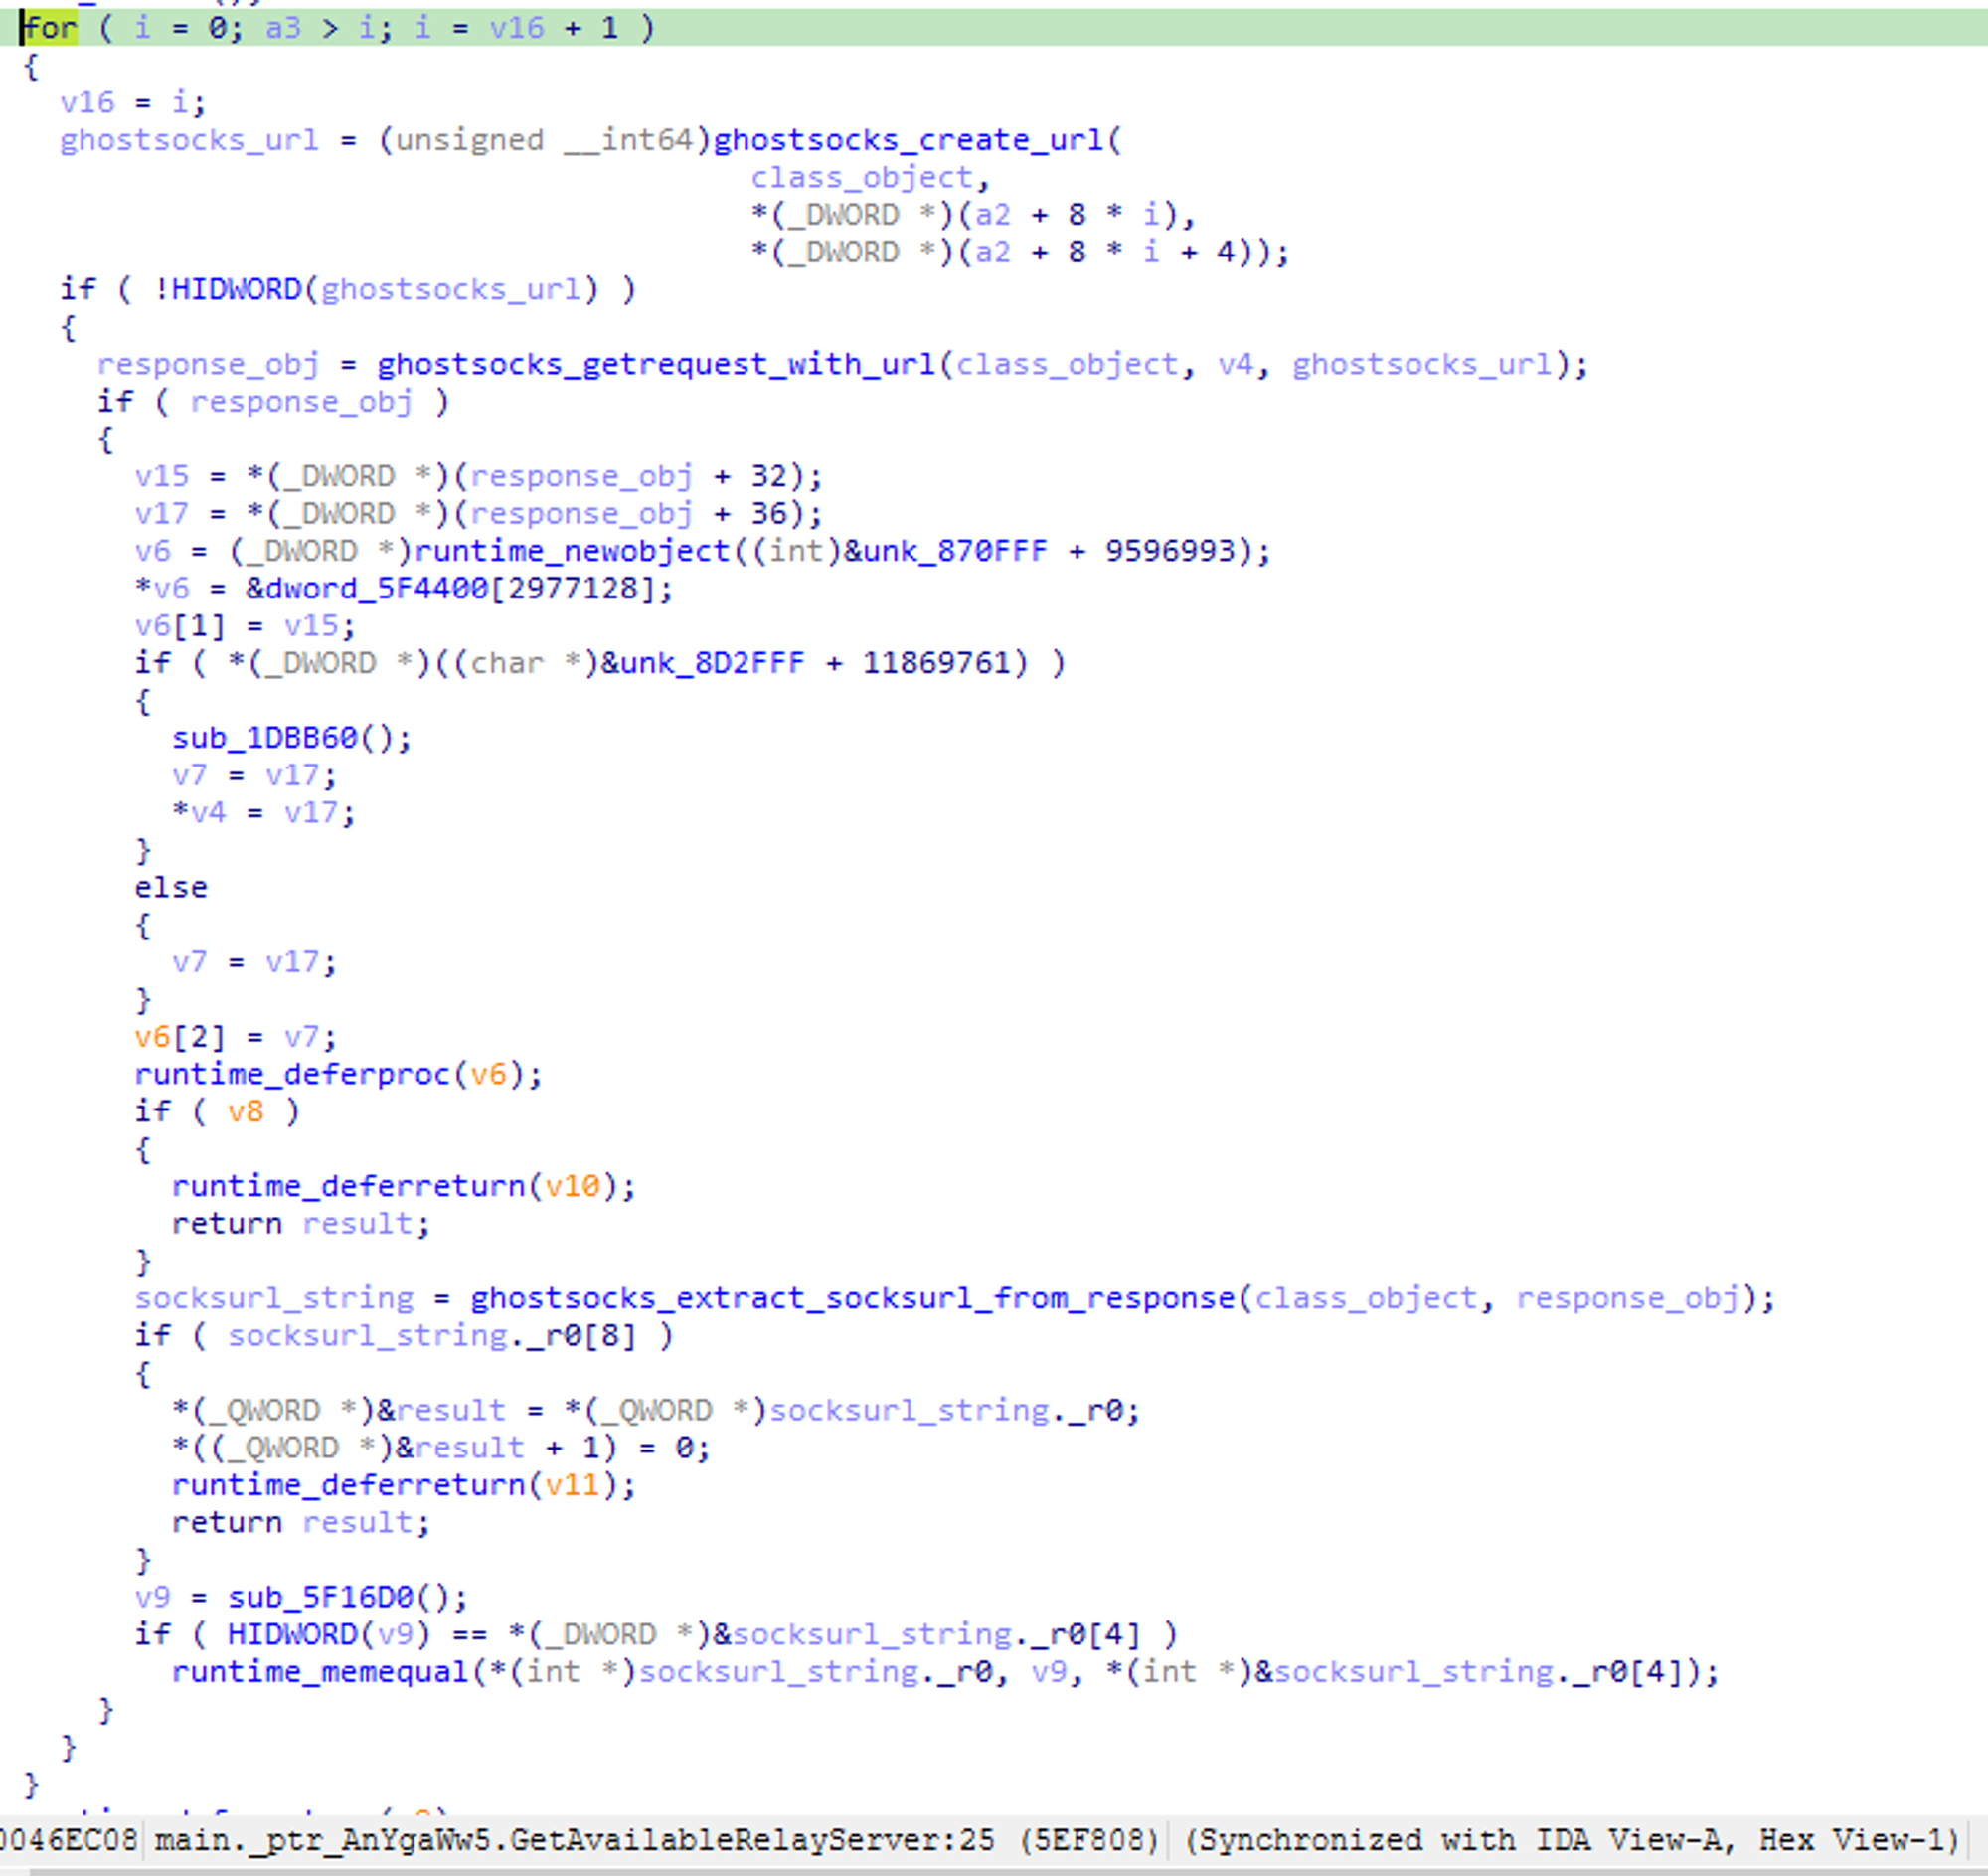Image resolution: width=1988 pixels, height=1876 pixels.
Task: Select &unk_870FFF reference
Action: [946, 551]
